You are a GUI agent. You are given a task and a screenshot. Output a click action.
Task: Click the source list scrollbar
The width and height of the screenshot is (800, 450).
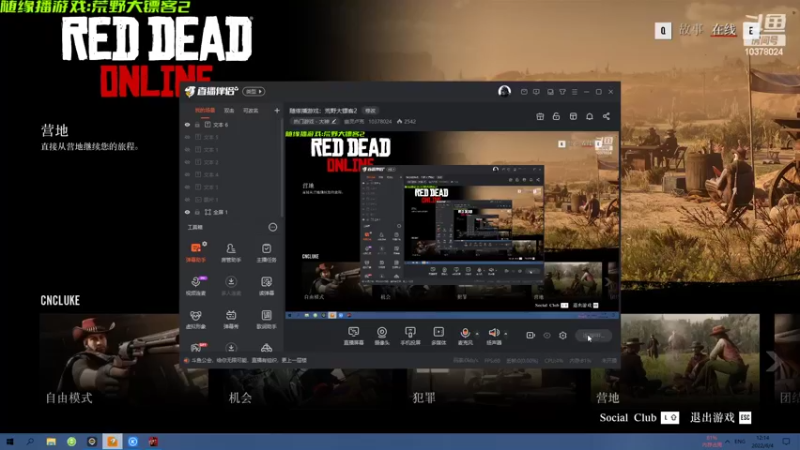pos(283,167)
